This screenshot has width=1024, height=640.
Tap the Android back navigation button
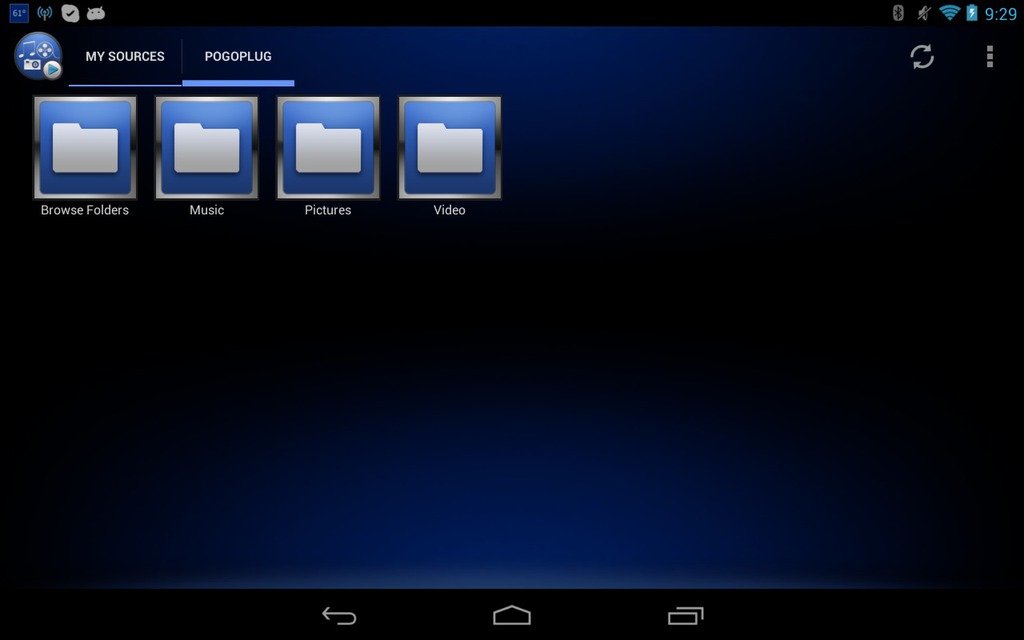point(340,615)
